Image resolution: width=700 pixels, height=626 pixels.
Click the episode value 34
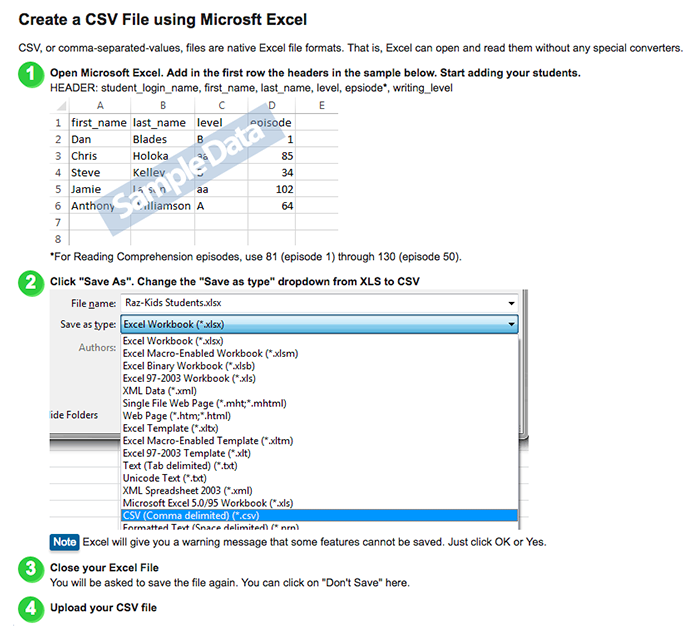(271, 173)
